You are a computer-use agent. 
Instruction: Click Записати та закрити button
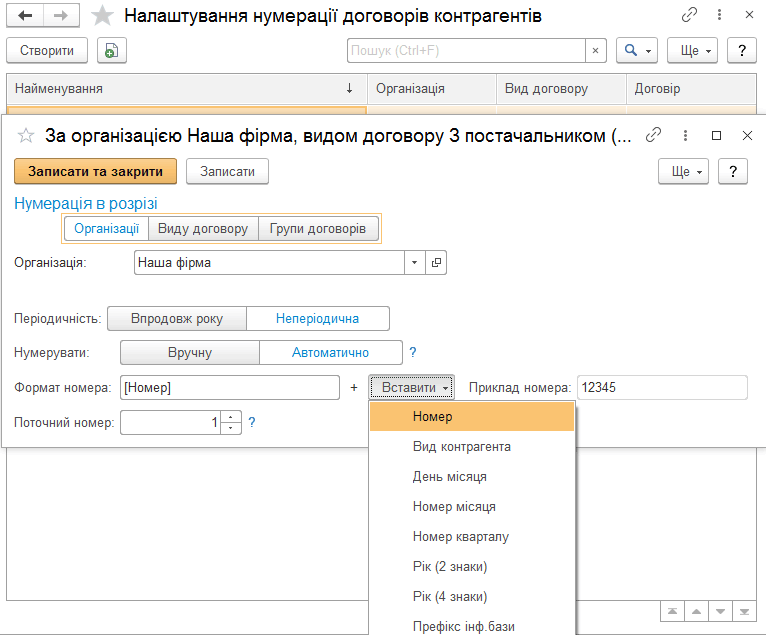point(95,171)
